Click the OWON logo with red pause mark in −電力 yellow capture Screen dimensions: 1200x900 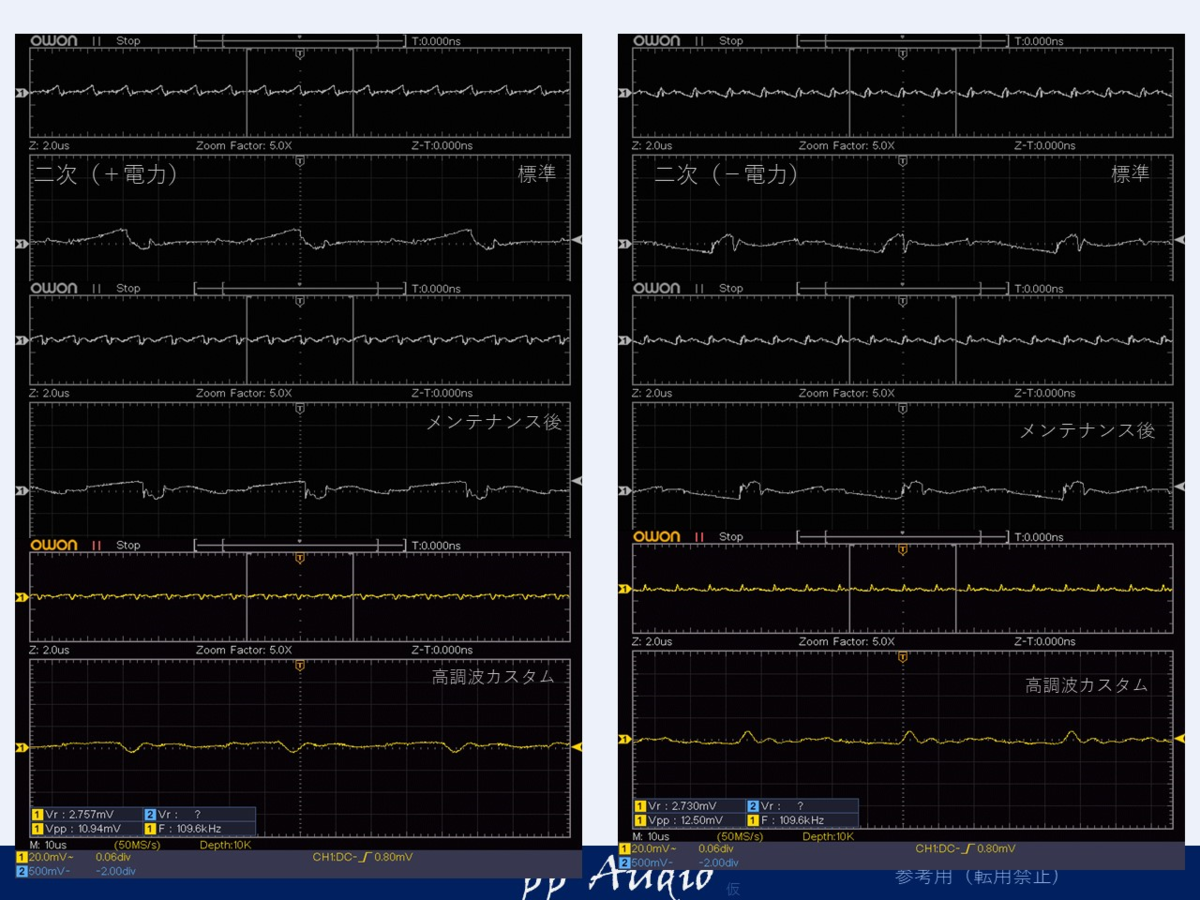[657, 536]
